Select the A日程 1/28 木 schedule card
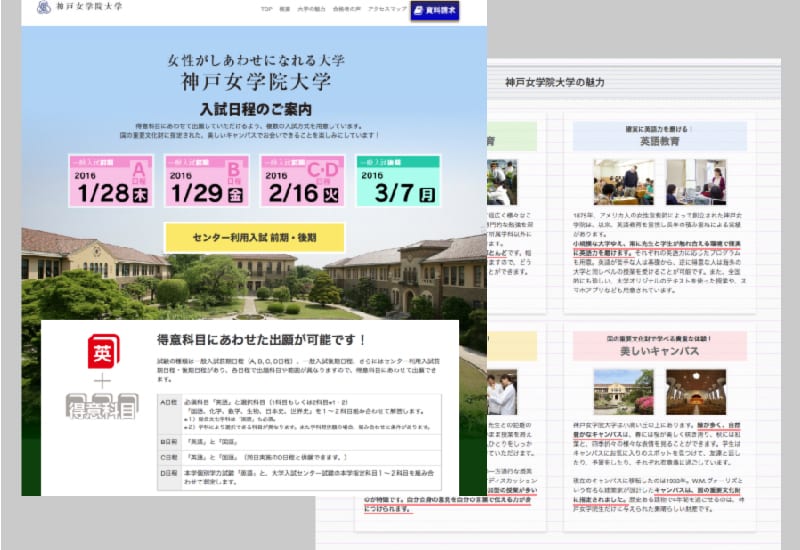Screen dimensions: 800x550 111,181
